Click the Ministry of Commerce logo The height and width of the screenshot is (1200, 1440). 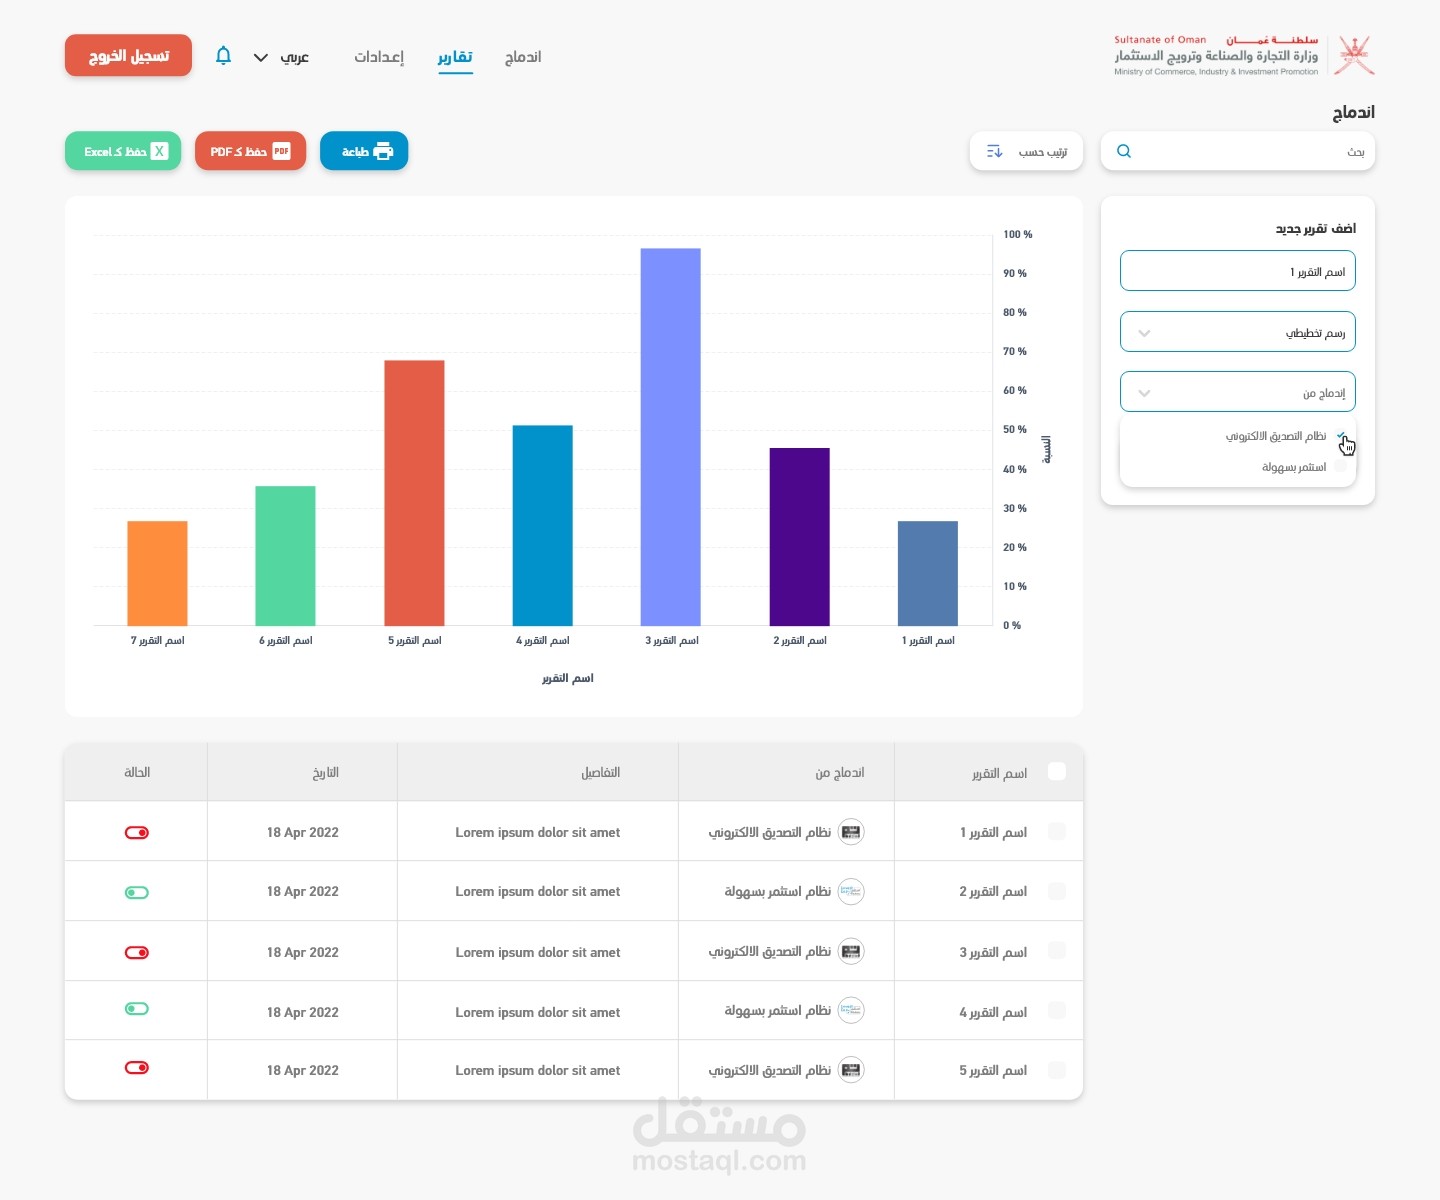tap(1245, 55)
